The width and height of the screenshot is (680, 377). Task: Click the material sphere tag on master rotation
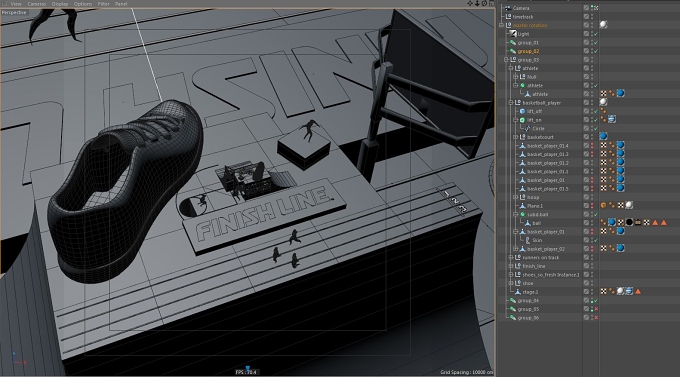[603, 25]
